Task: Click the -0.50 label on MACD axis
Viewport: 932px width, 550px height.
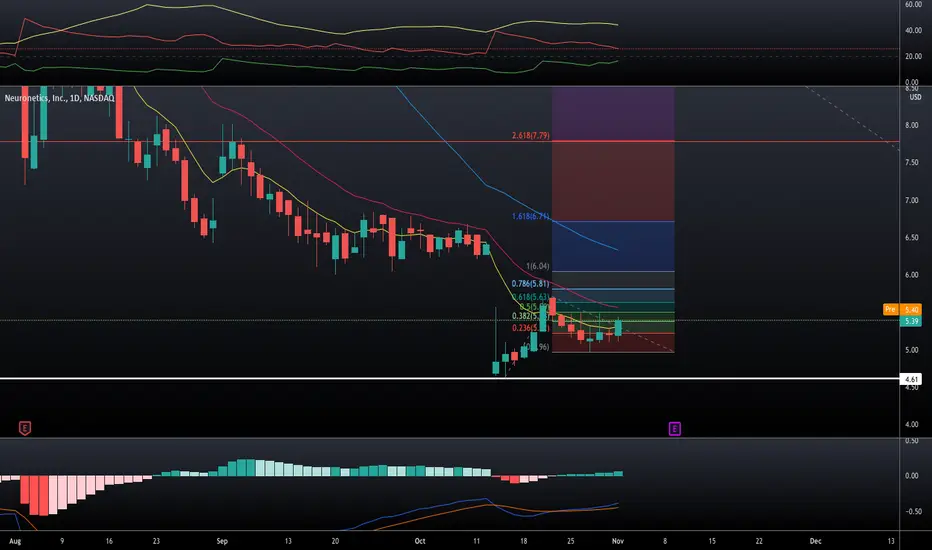Action: click(912, 511)
